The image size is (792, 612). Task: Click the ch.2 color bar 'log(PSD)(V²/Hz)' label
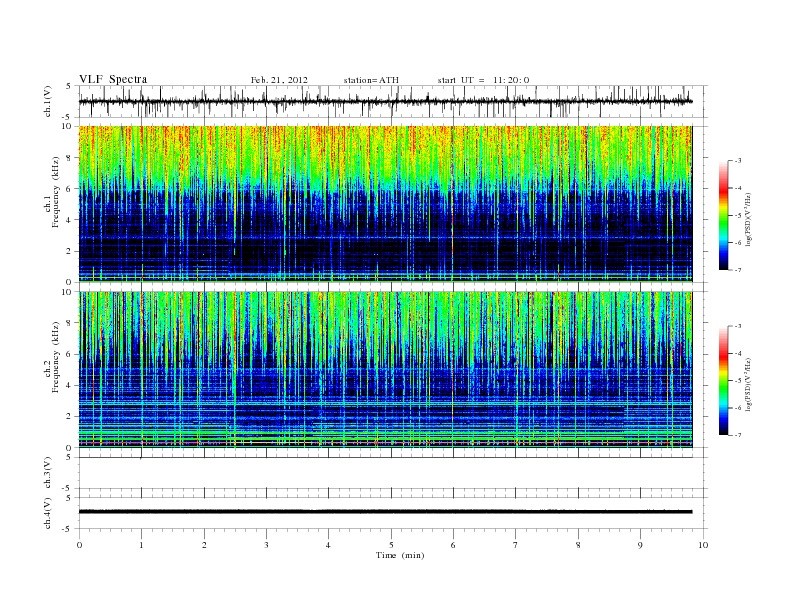click(x=748, y=384)
